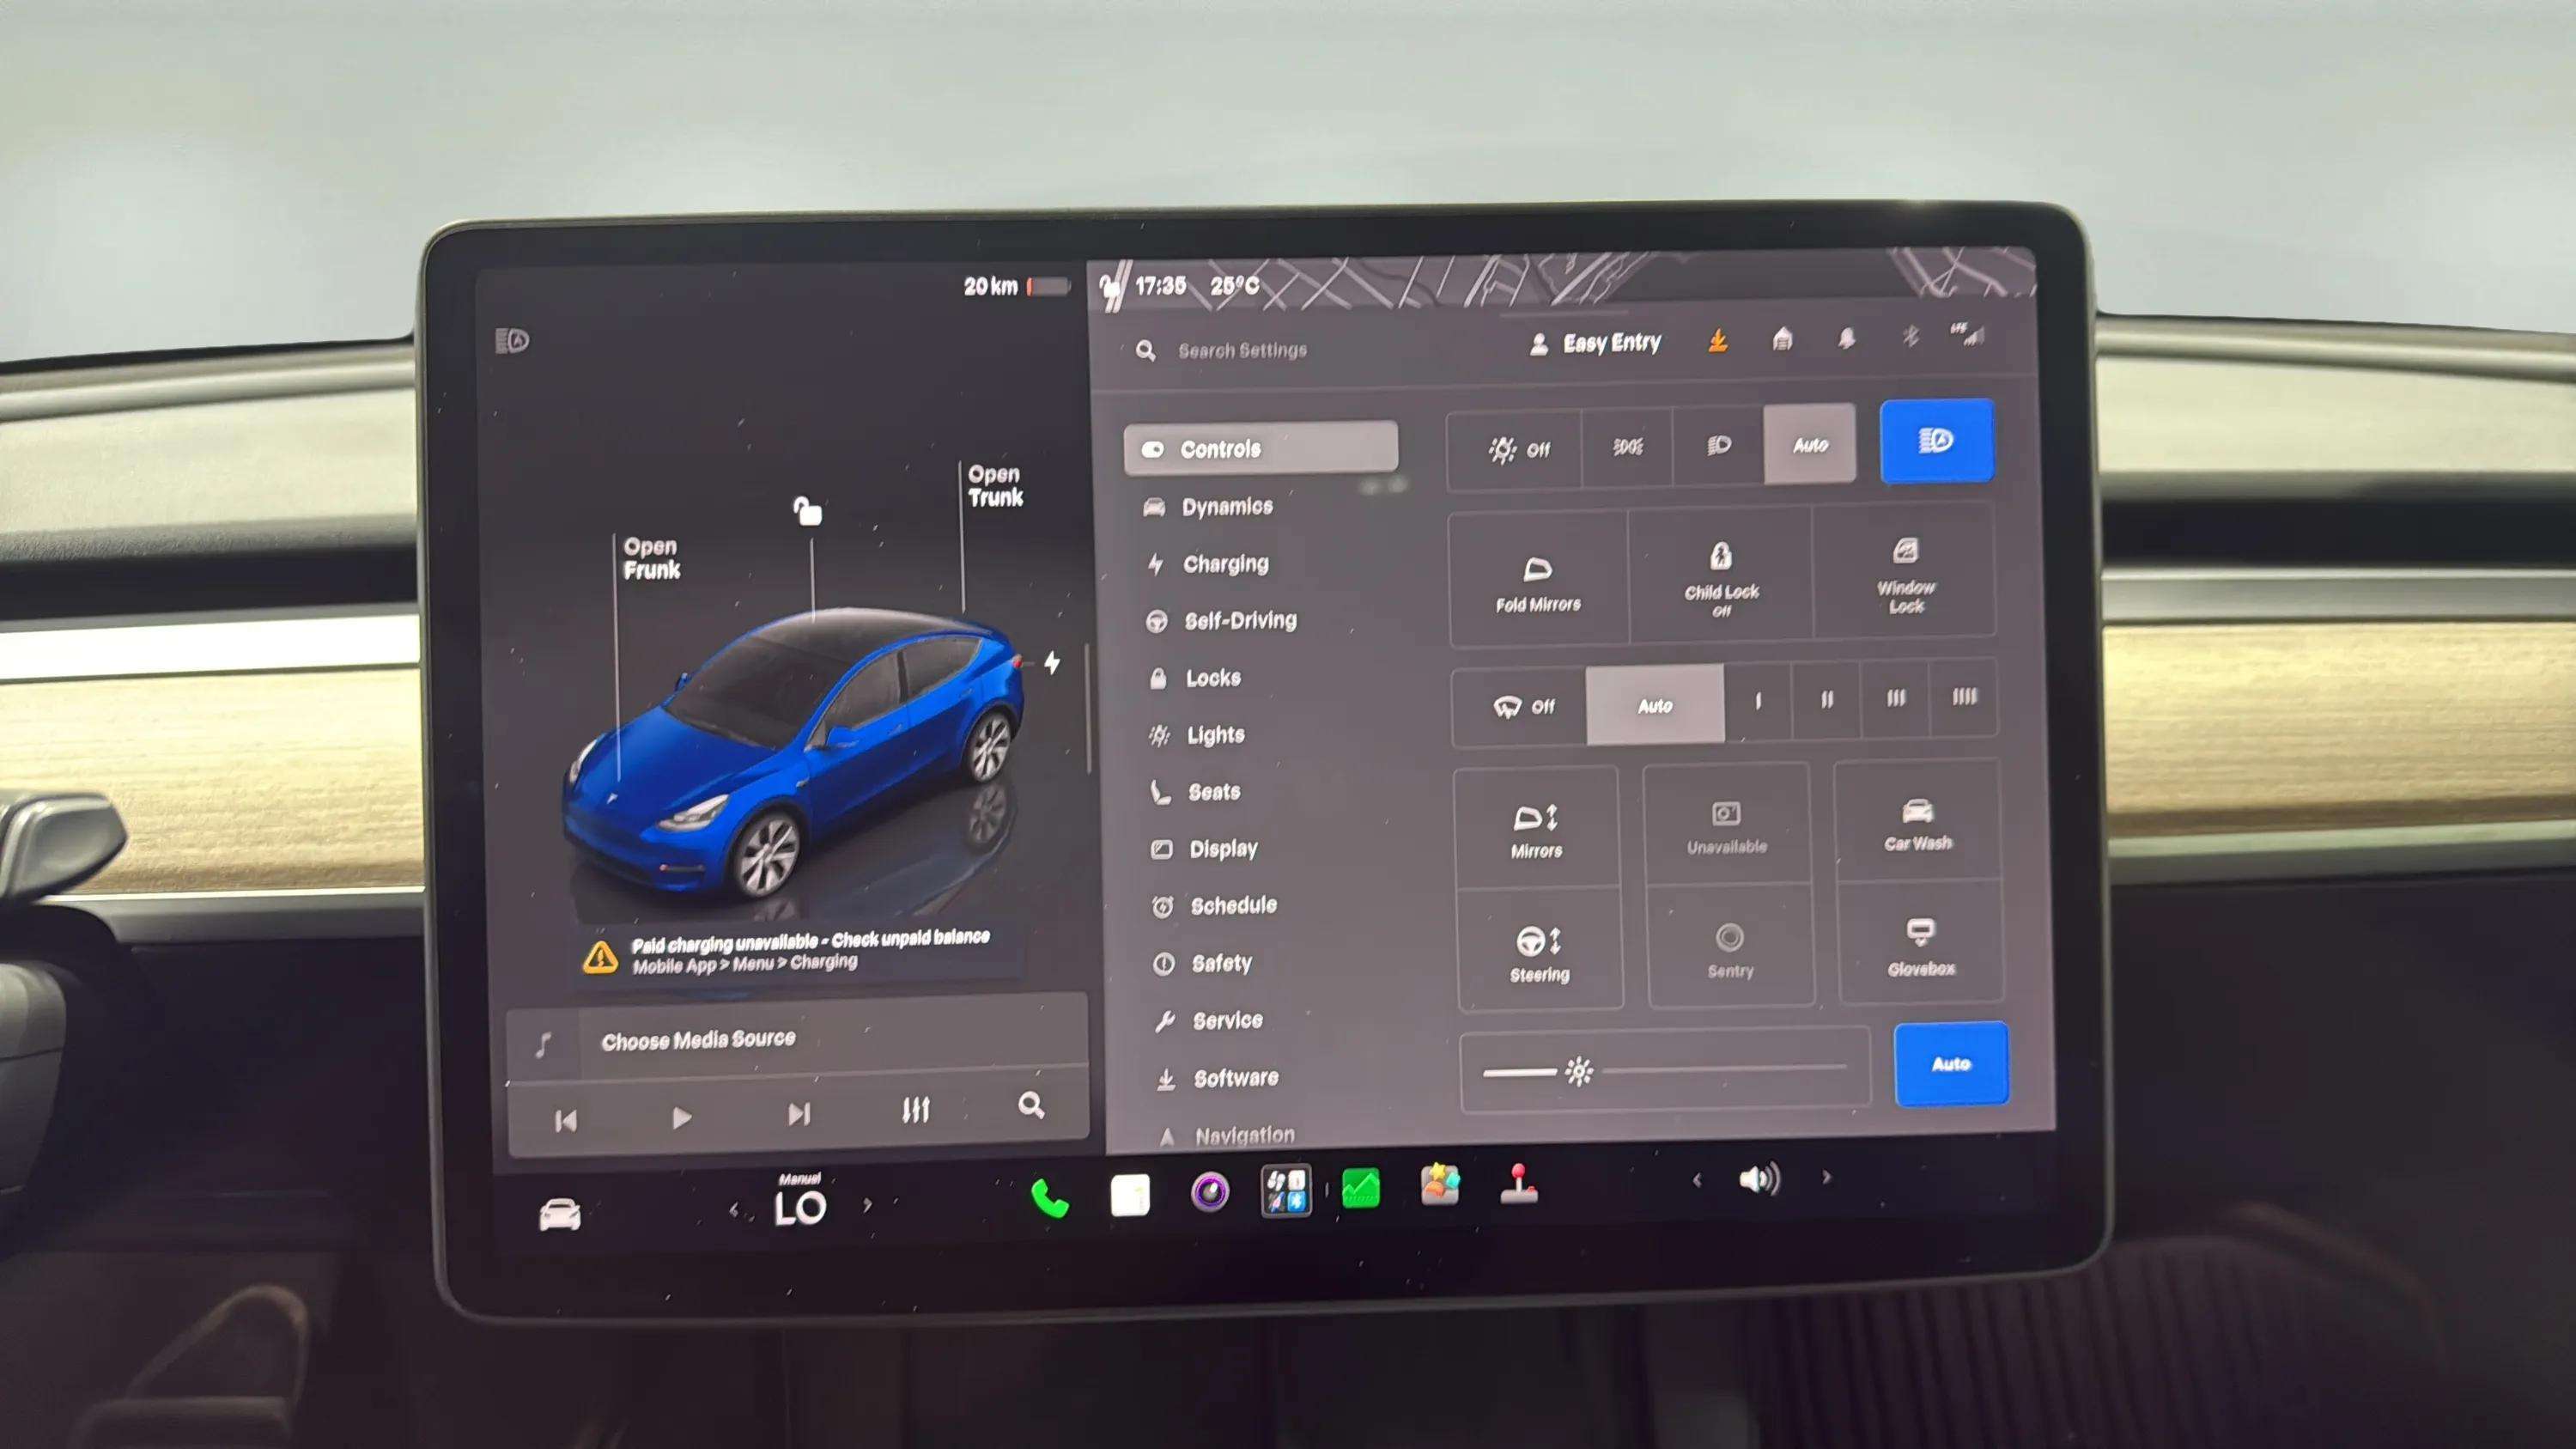Open the media equalizer settings icon

pos(915,1110)
